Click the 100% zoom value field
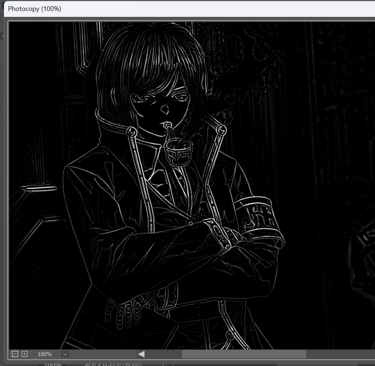Viewport: 375px width, 366px height. [x=45, y=354]
